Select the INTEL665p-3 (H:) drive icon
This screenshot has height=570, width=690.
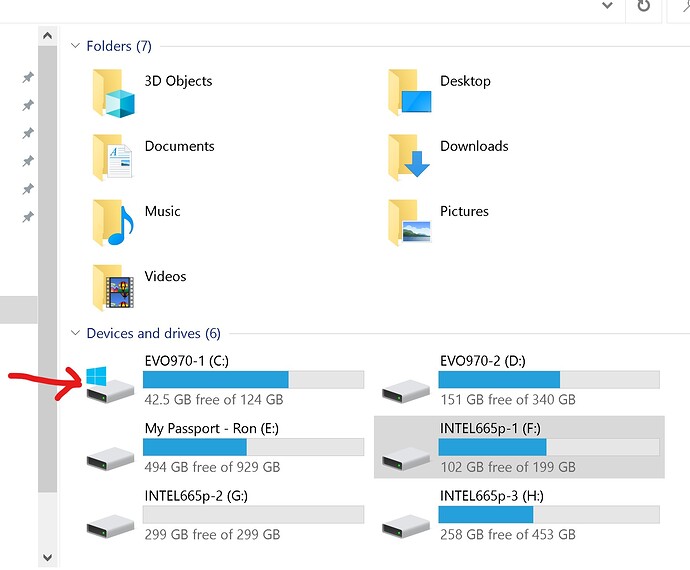point(406,526)
